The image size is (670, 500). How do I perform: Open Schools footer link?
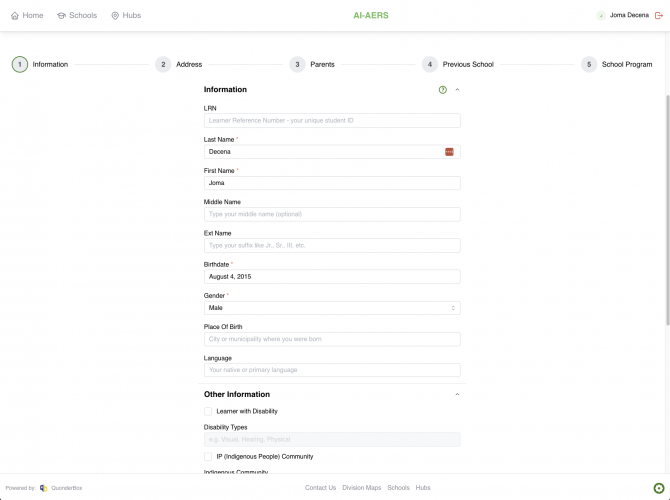point(398,488)
